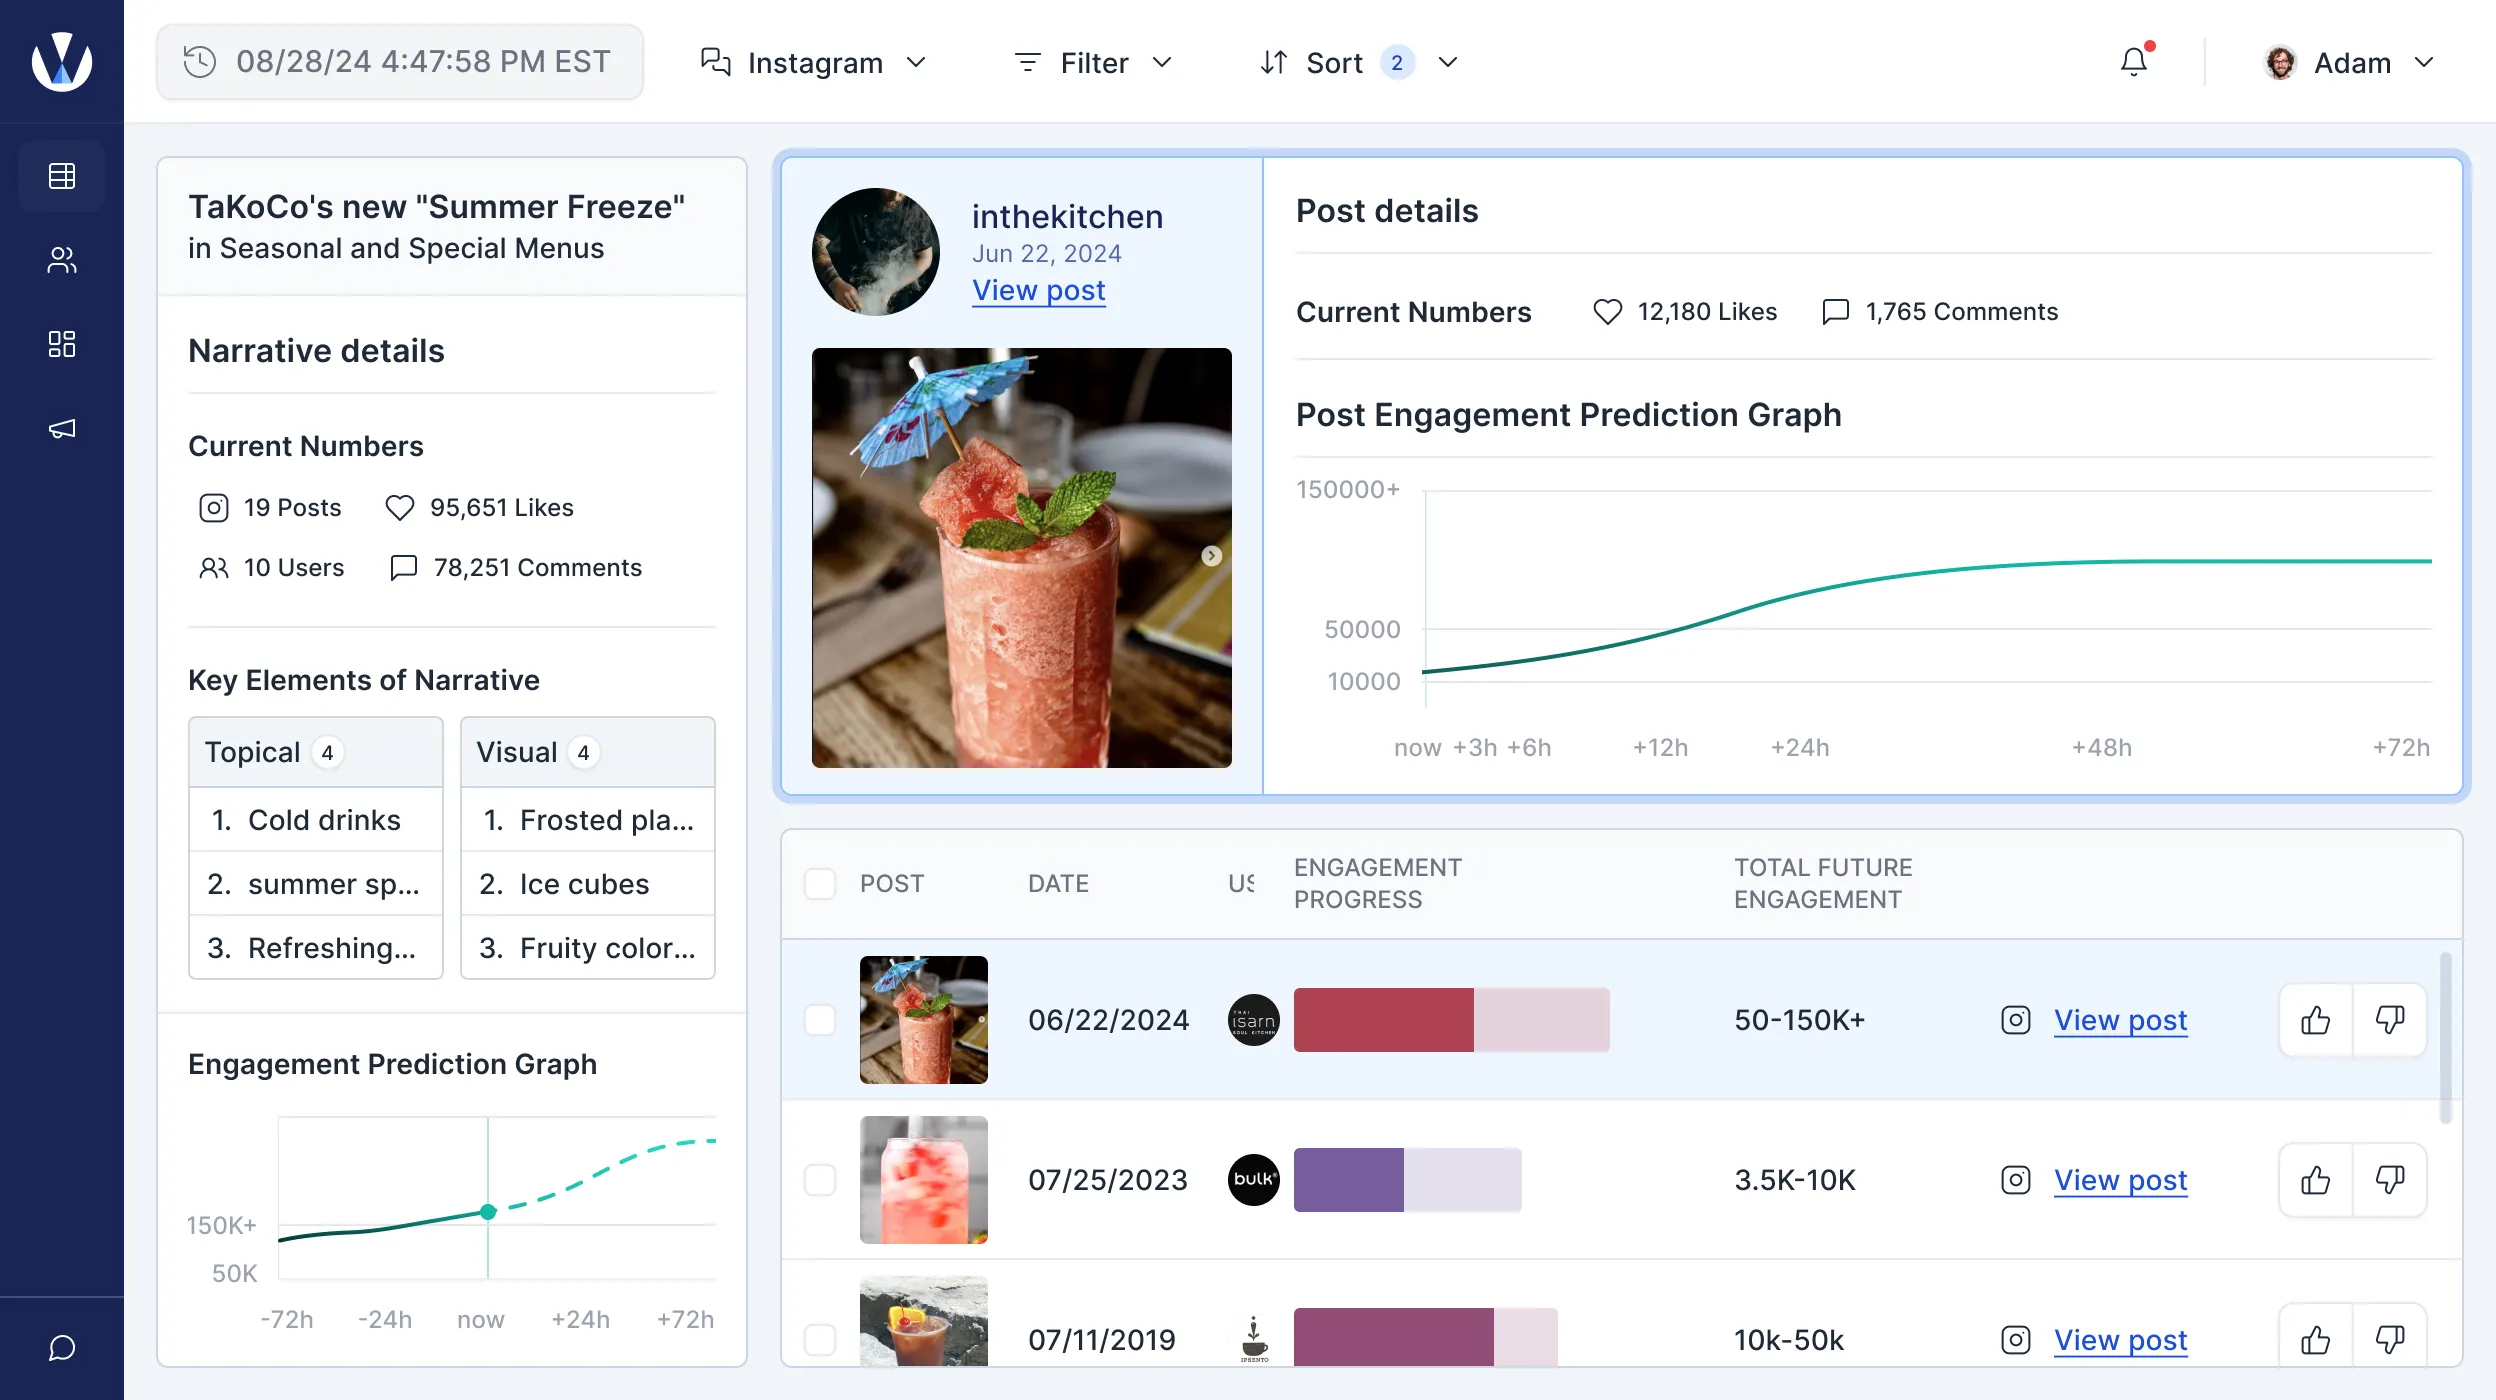This screenshot has width=2496, height=1400.
Task: Open the dashboard grid sidebar icon
Action: (x=62, y=344)
